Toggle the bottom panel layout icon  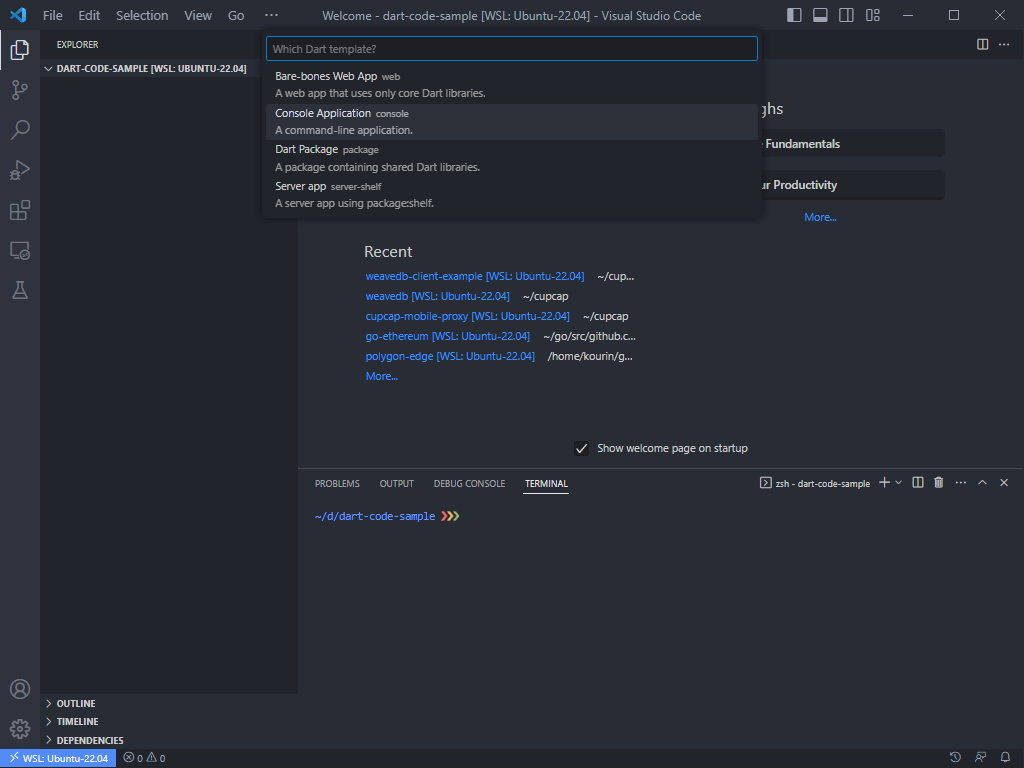[x=820, y=15]
